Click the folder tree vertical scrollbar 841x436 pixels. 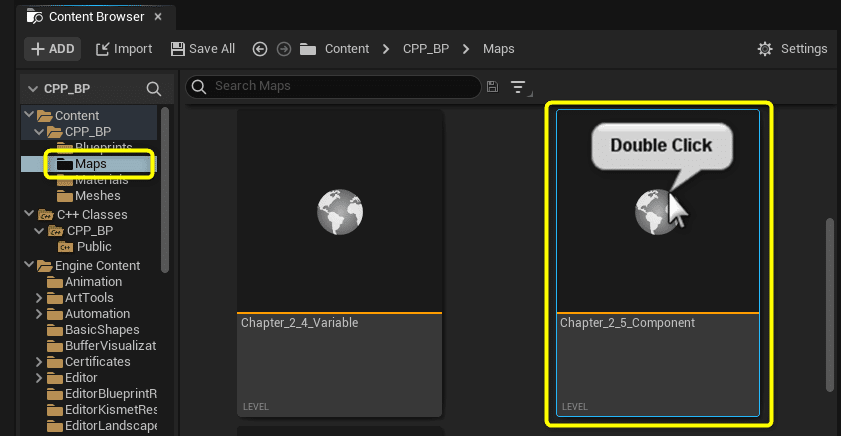tap(165, 190)
